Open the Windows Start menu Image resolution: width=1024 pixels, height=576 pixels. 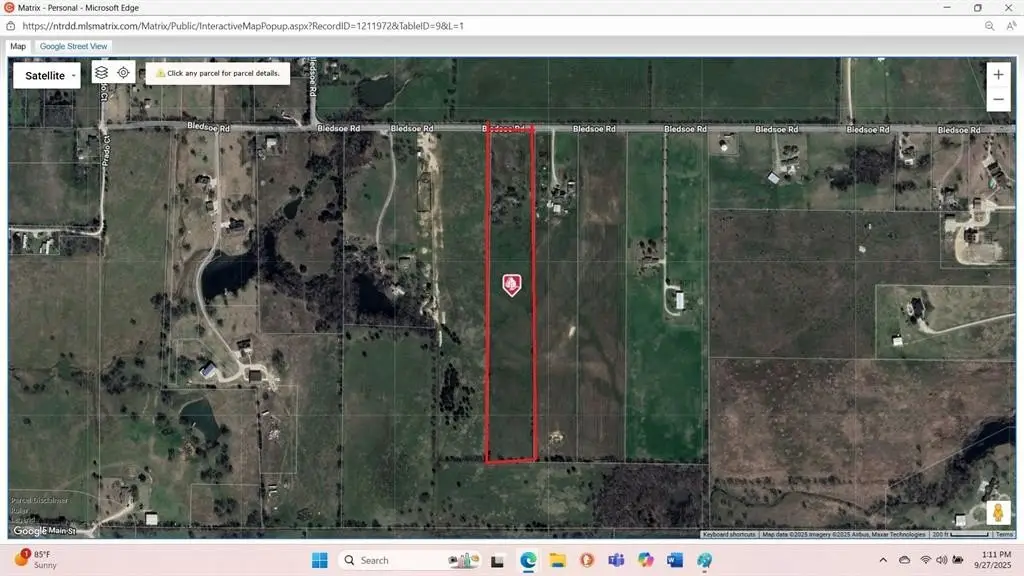tap(319, 560)
